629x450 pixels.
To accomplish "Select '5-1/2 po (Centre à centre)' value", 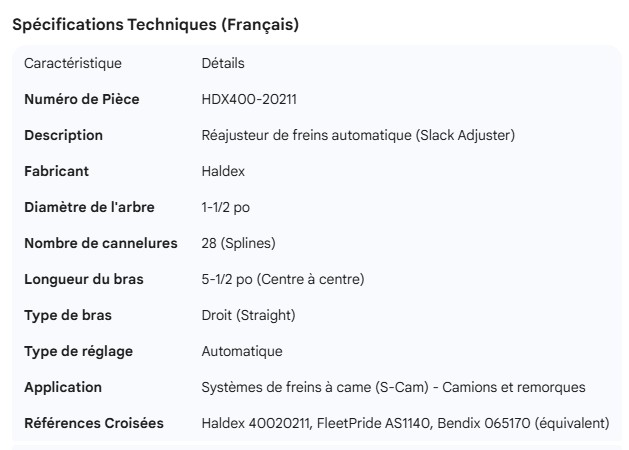I will click(x=283, y=280).
